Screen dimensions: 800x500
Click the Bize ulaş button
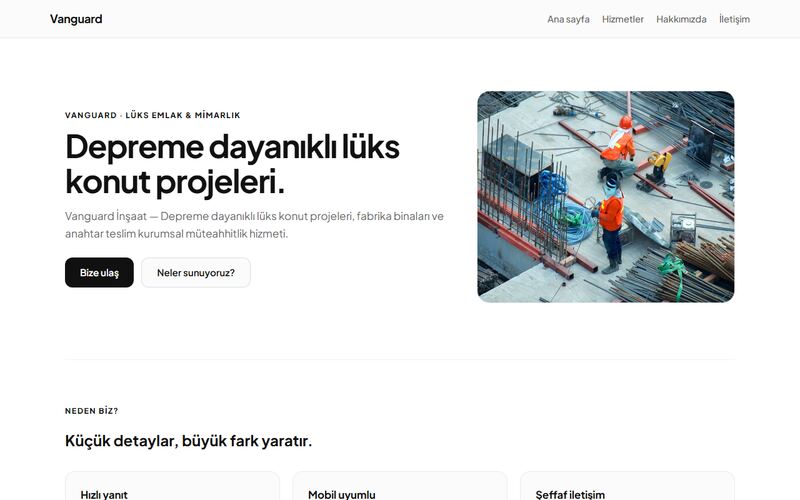coord(99,272)
